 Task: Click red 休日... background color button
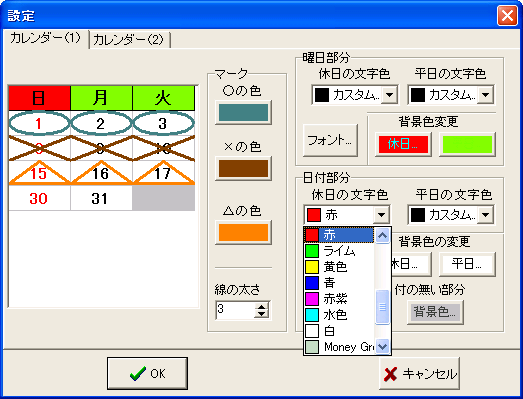pyautogui.click(x=403, y=144)
